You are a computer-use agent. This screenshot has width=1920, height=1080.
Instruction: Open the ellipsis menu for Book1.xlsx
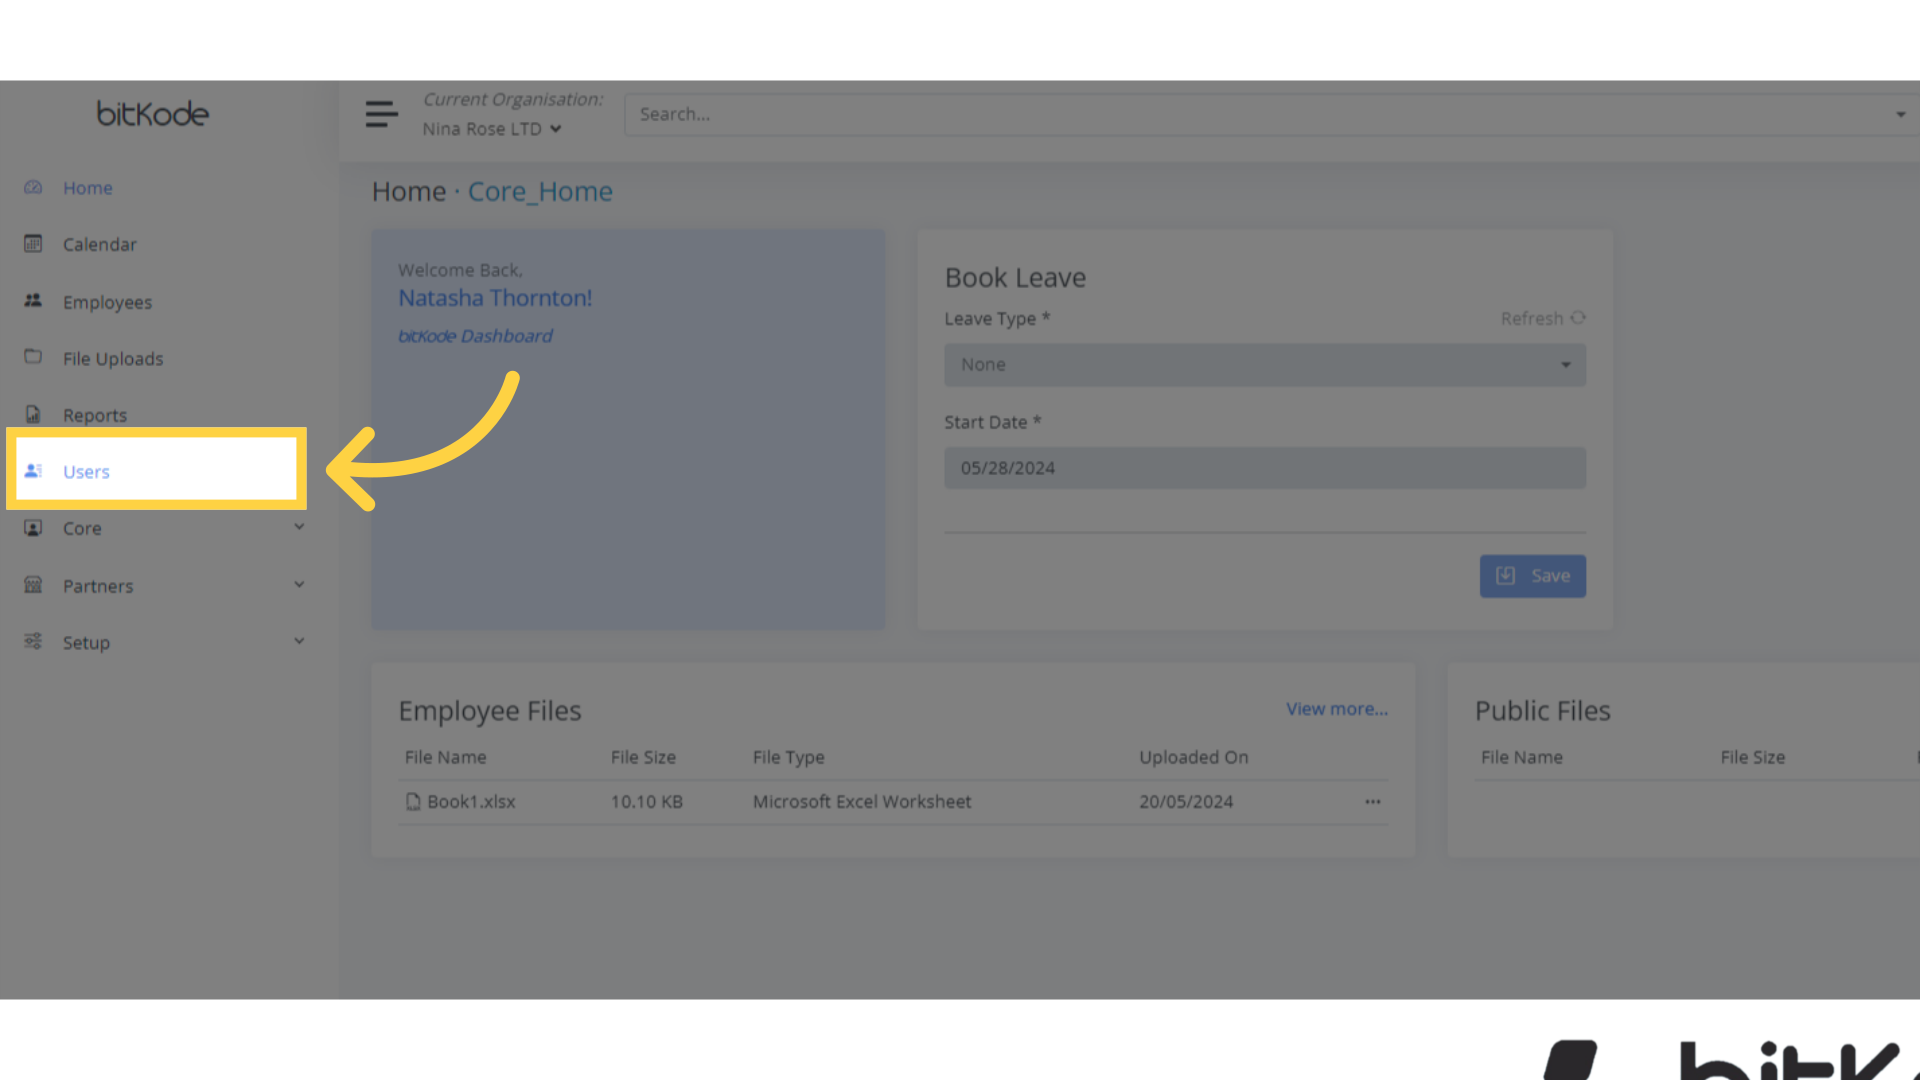[x=1372, y=801]
